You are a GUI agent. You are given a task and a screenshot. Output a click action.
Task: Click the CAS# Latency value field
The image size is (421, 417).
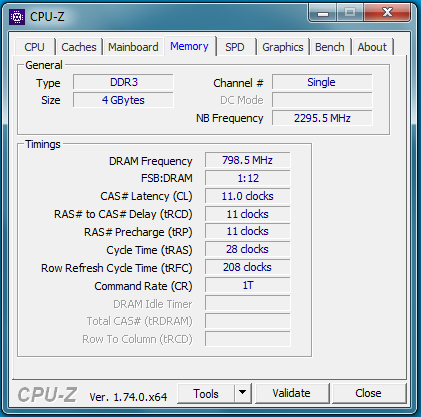click(x=247, y=196)
